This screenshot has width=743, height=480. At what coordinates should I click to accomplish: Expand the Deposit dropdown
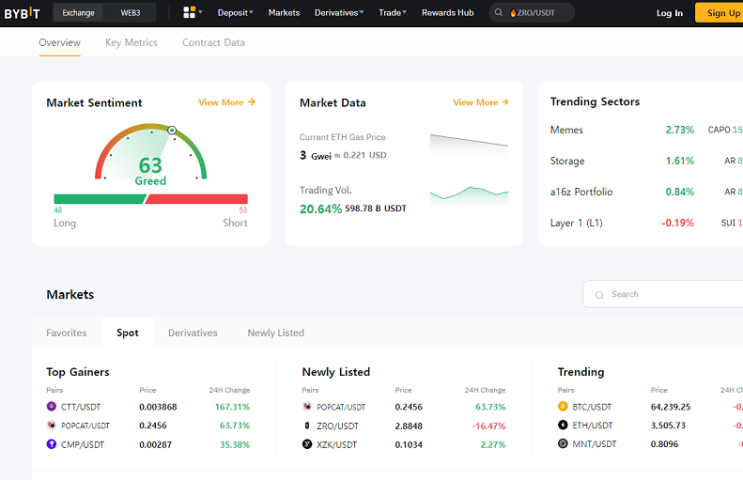pos(236,13)
